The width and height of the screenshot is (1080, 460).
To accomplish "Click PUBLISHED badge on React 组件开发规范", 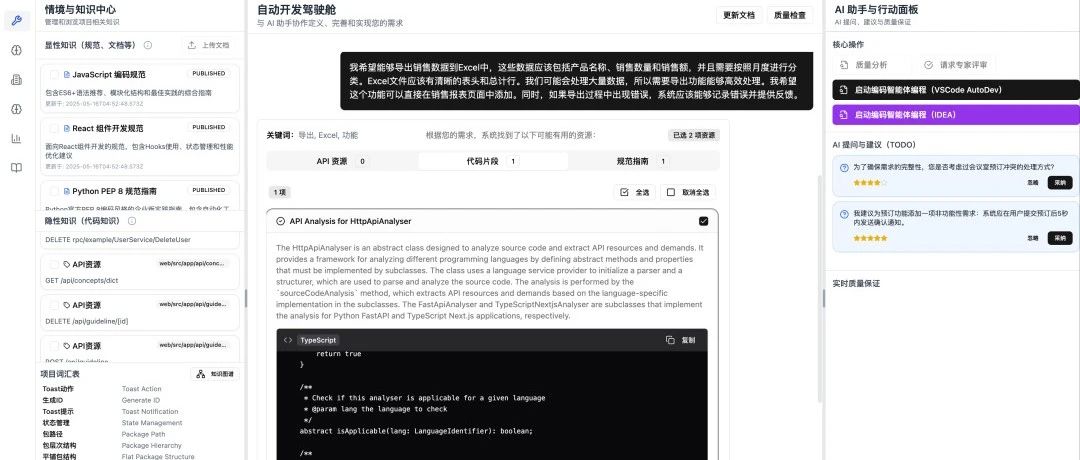I will coord(209,127).
